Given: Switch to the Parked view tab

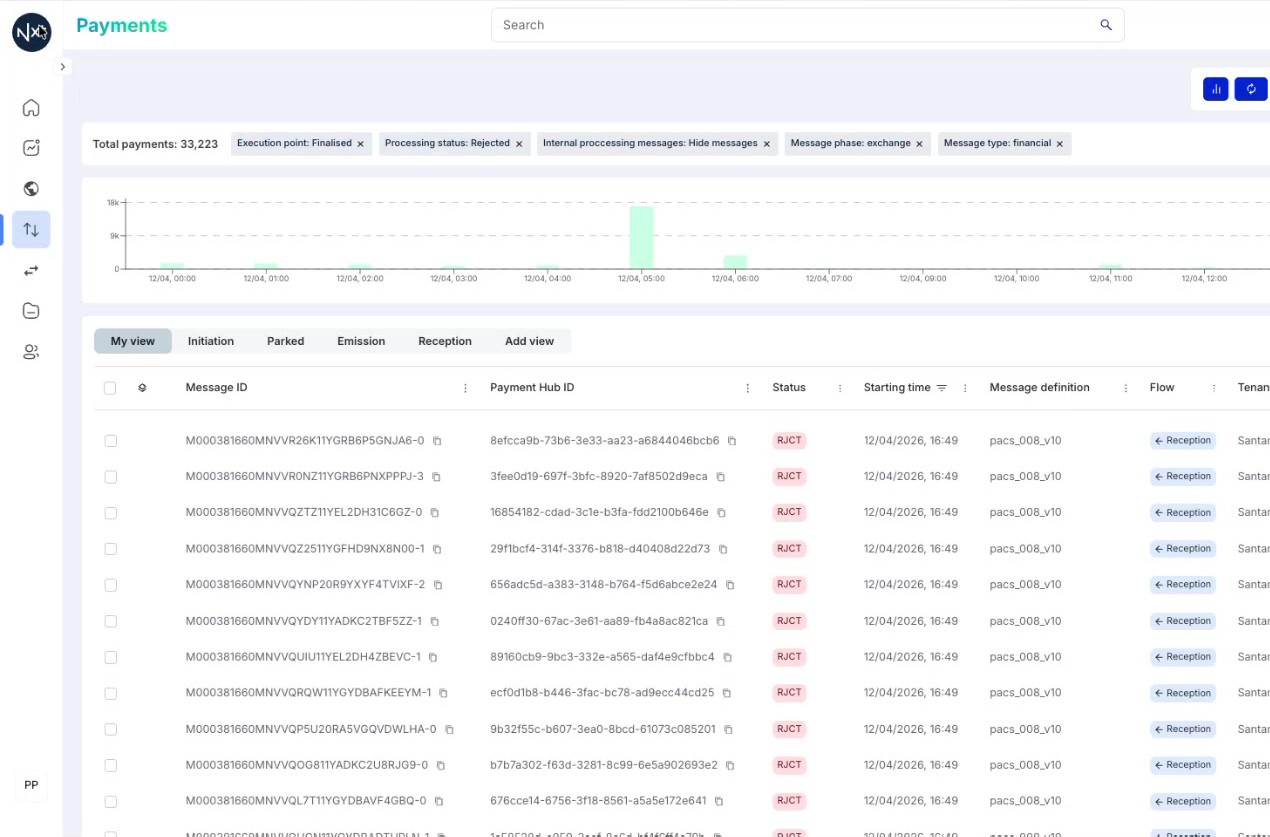Looking at the screenshot, I should tap(285, 341).
